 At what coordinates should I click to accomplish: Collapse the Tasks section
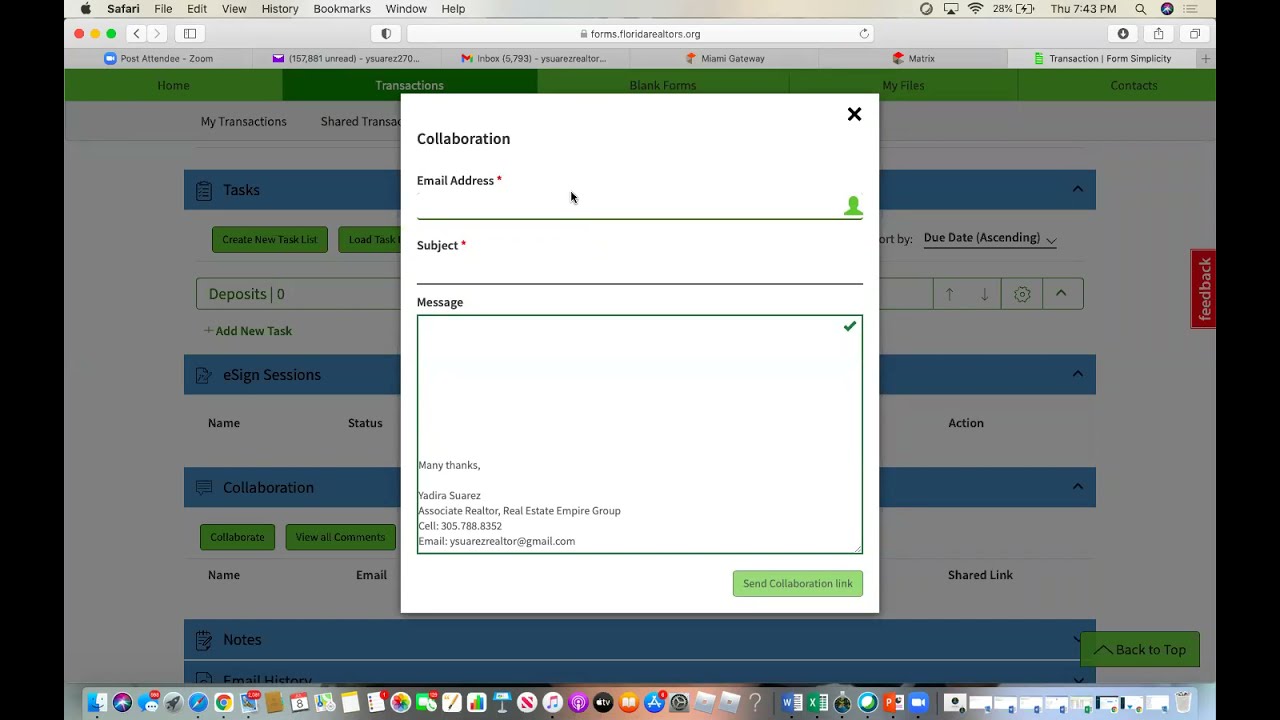tap(1077, 189)
